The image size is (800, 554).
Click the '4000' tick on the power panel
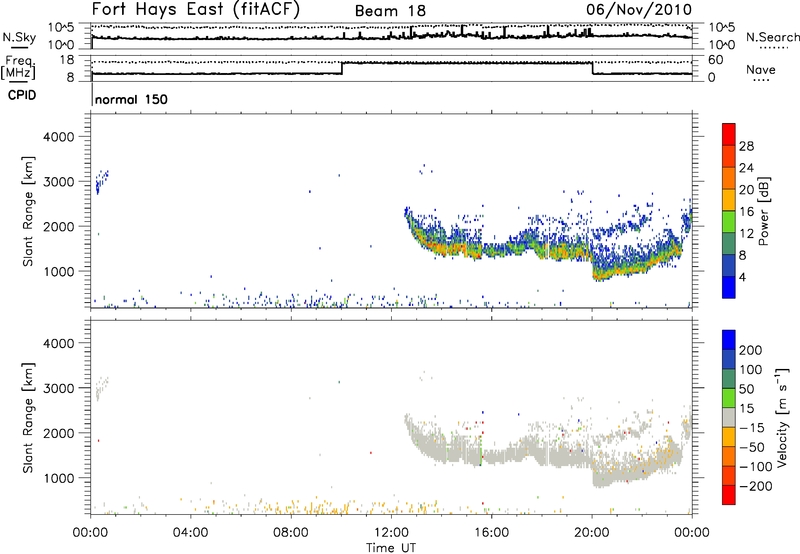click(x=59, y=137)
